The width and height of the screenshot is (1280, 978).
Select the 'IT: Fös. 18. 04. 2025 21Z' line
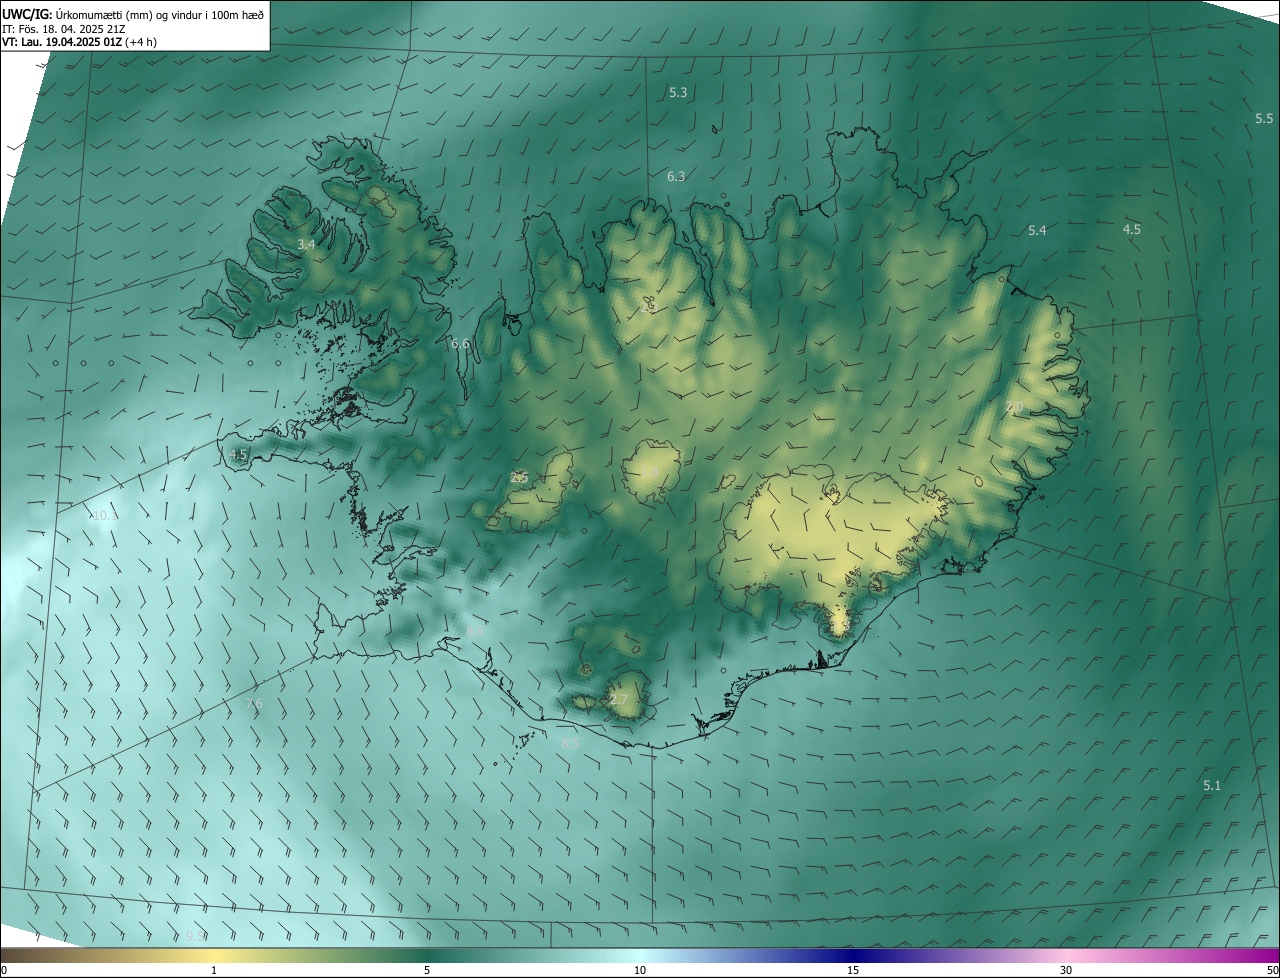pyautogui.click(x=64, y=29)
